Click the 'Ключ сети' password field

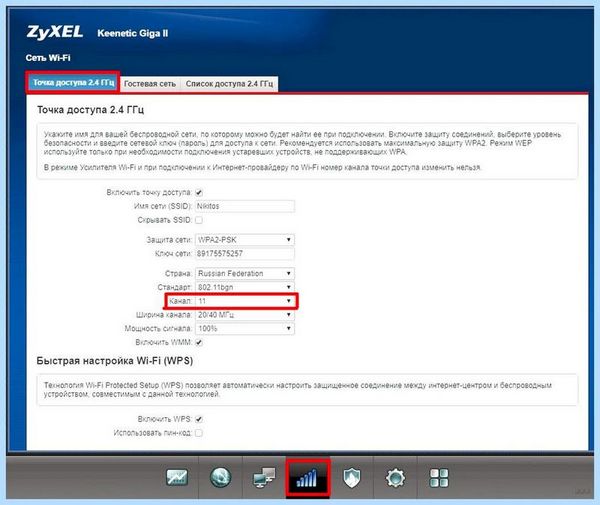click(x=245, y=254)
